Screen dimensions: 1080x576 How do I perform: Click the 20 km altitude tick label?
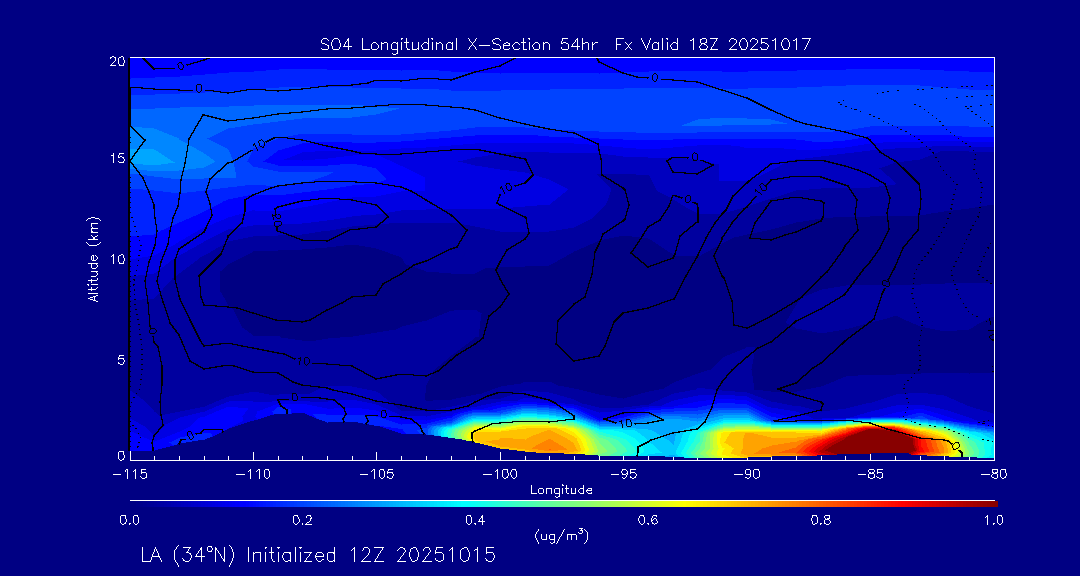click(115, 61)
